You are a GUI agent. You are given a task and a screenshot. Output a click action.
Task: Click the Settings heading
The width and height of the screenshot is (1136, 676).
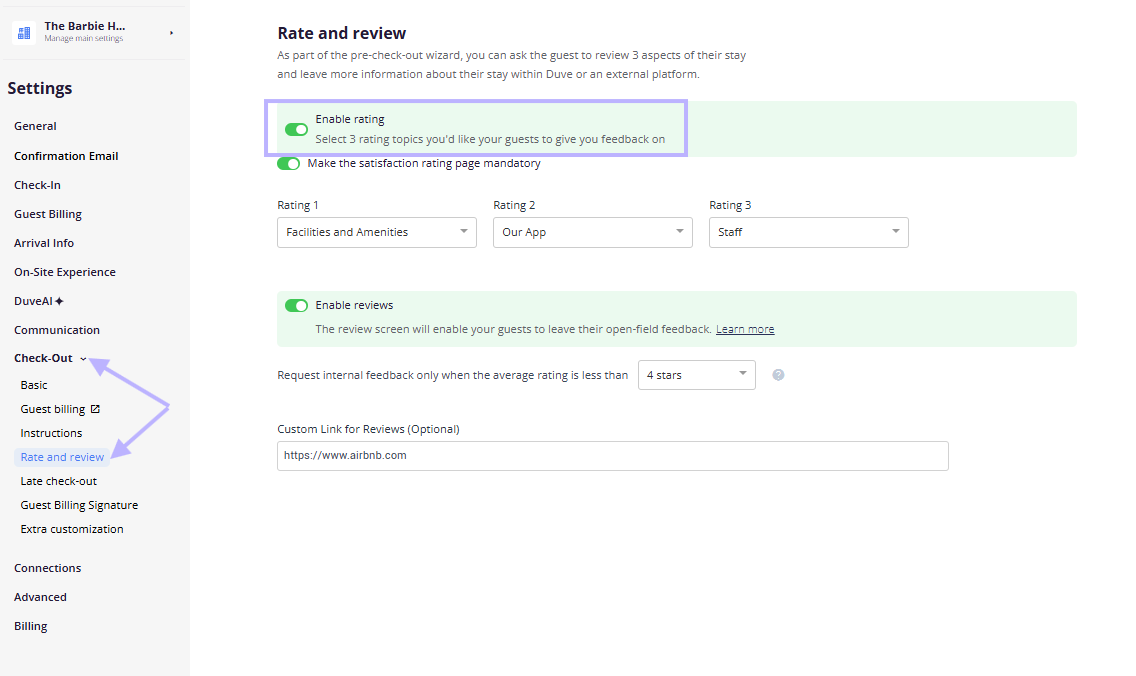(40, 88)
